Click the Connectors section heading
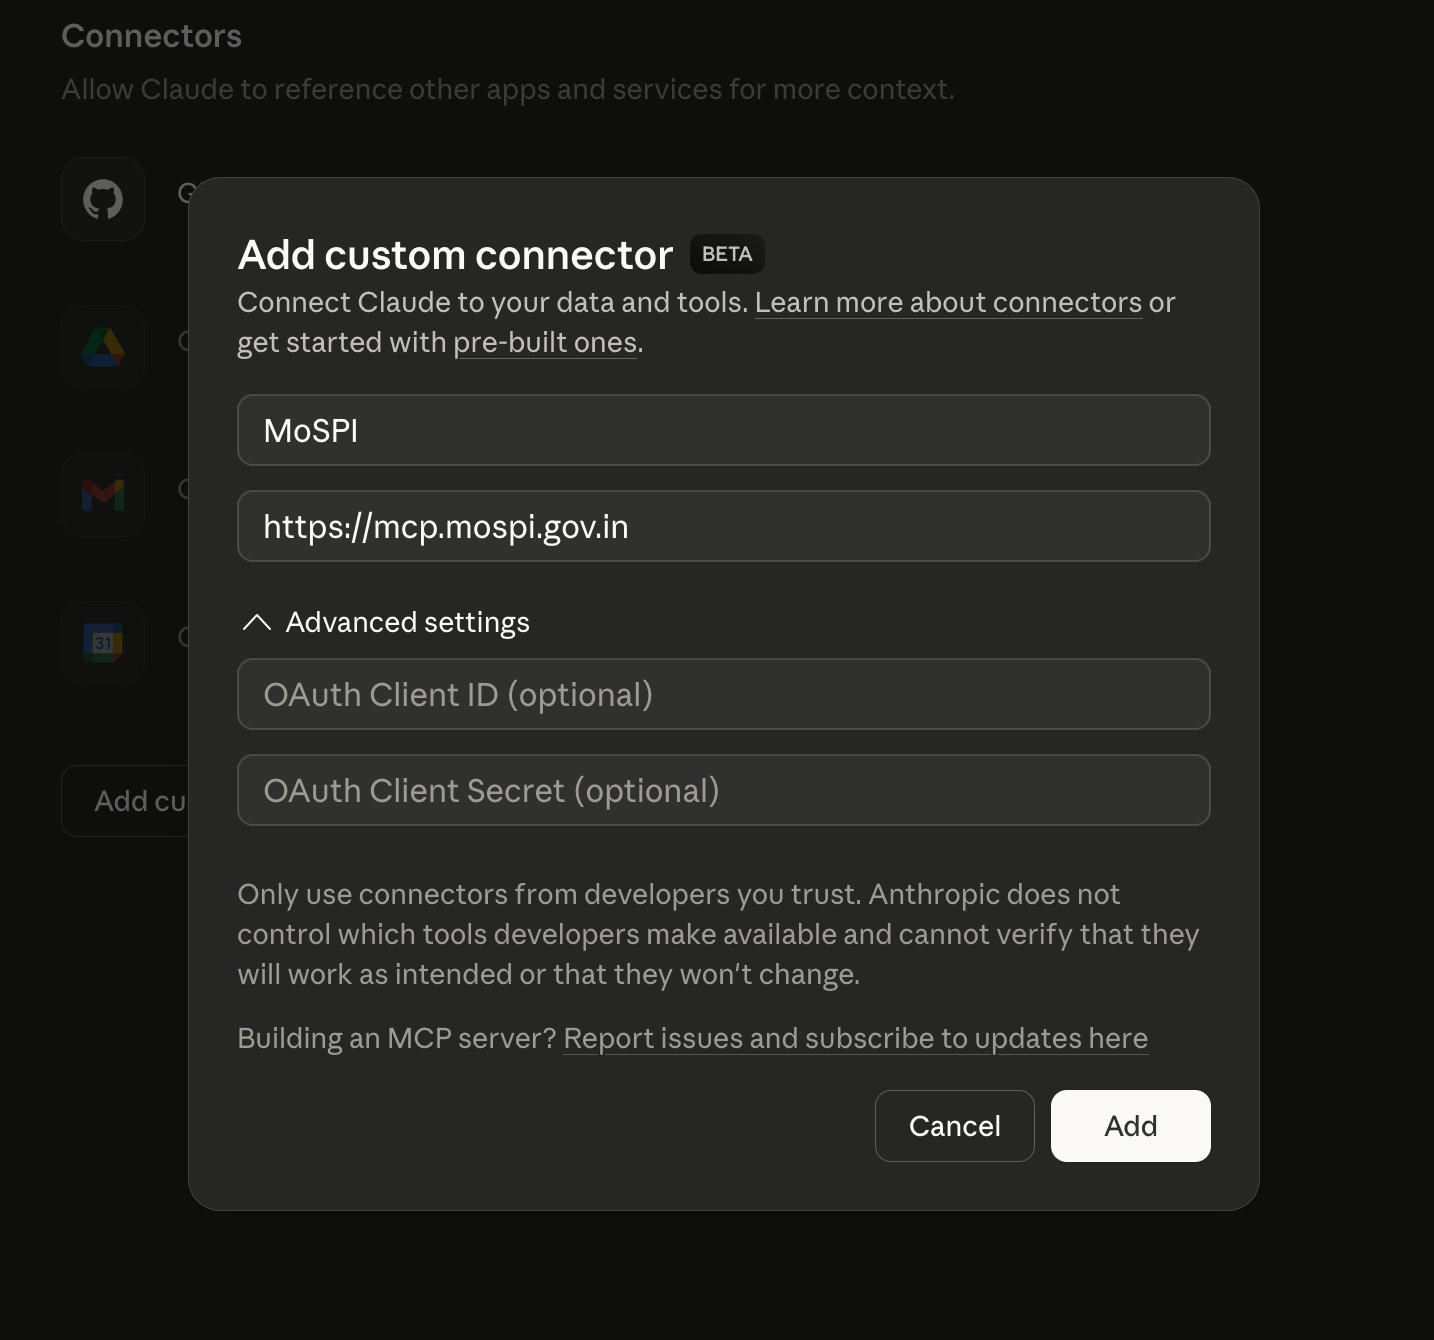1434x1340 pixels. [x=152, y=36]
